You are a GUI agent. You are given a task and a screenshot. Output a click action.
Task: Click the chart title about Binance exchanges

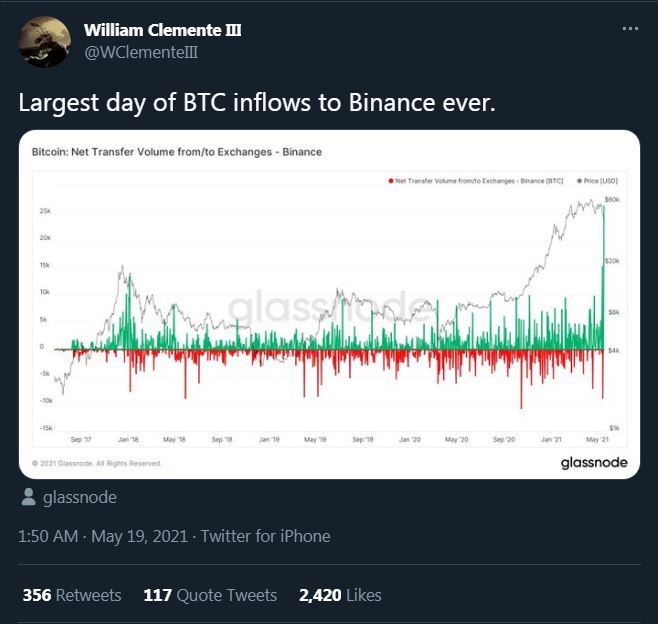click(x=177, y=152)
